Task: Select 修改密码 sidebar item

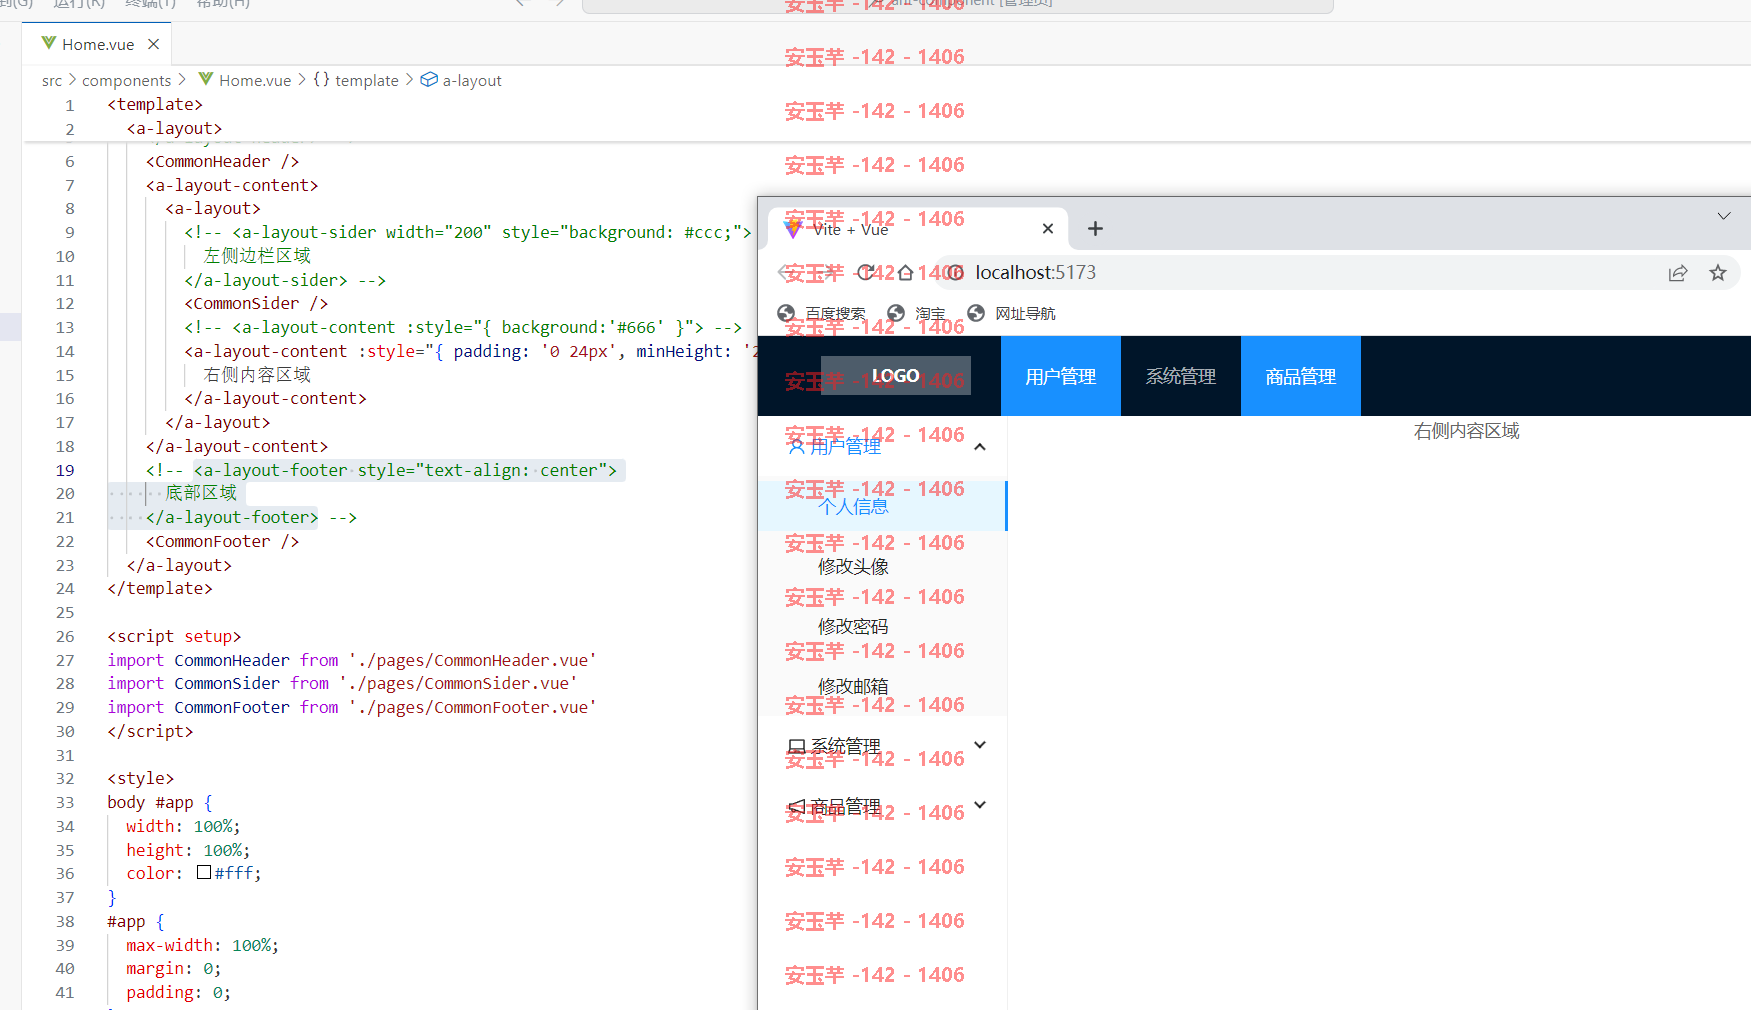Action: (x=882, y=626)
